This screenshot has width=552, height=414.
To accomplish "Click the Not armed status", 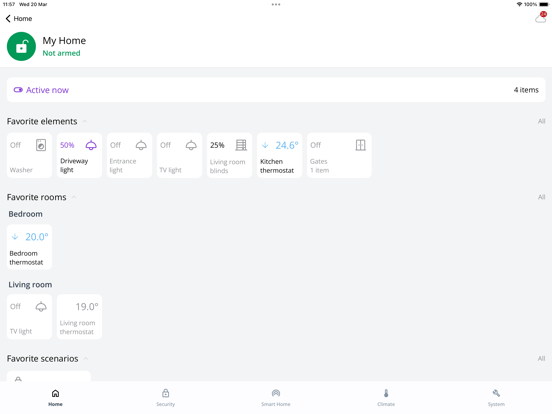I will pyautogui.click(x=61, y=53).
